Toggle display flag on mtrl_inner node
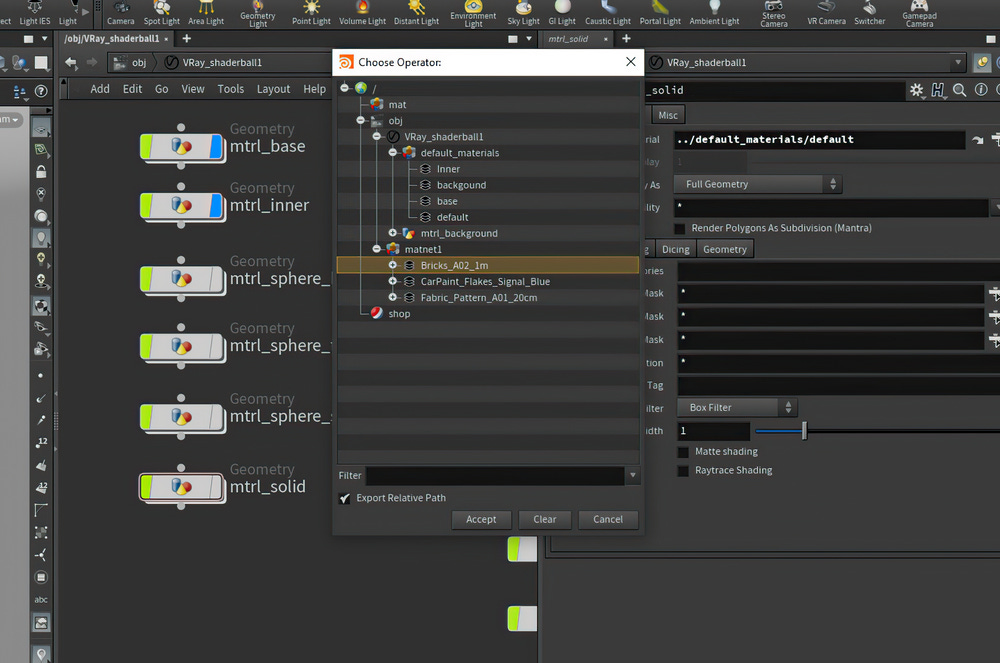The image size is (1000, 663). point(217,206)
